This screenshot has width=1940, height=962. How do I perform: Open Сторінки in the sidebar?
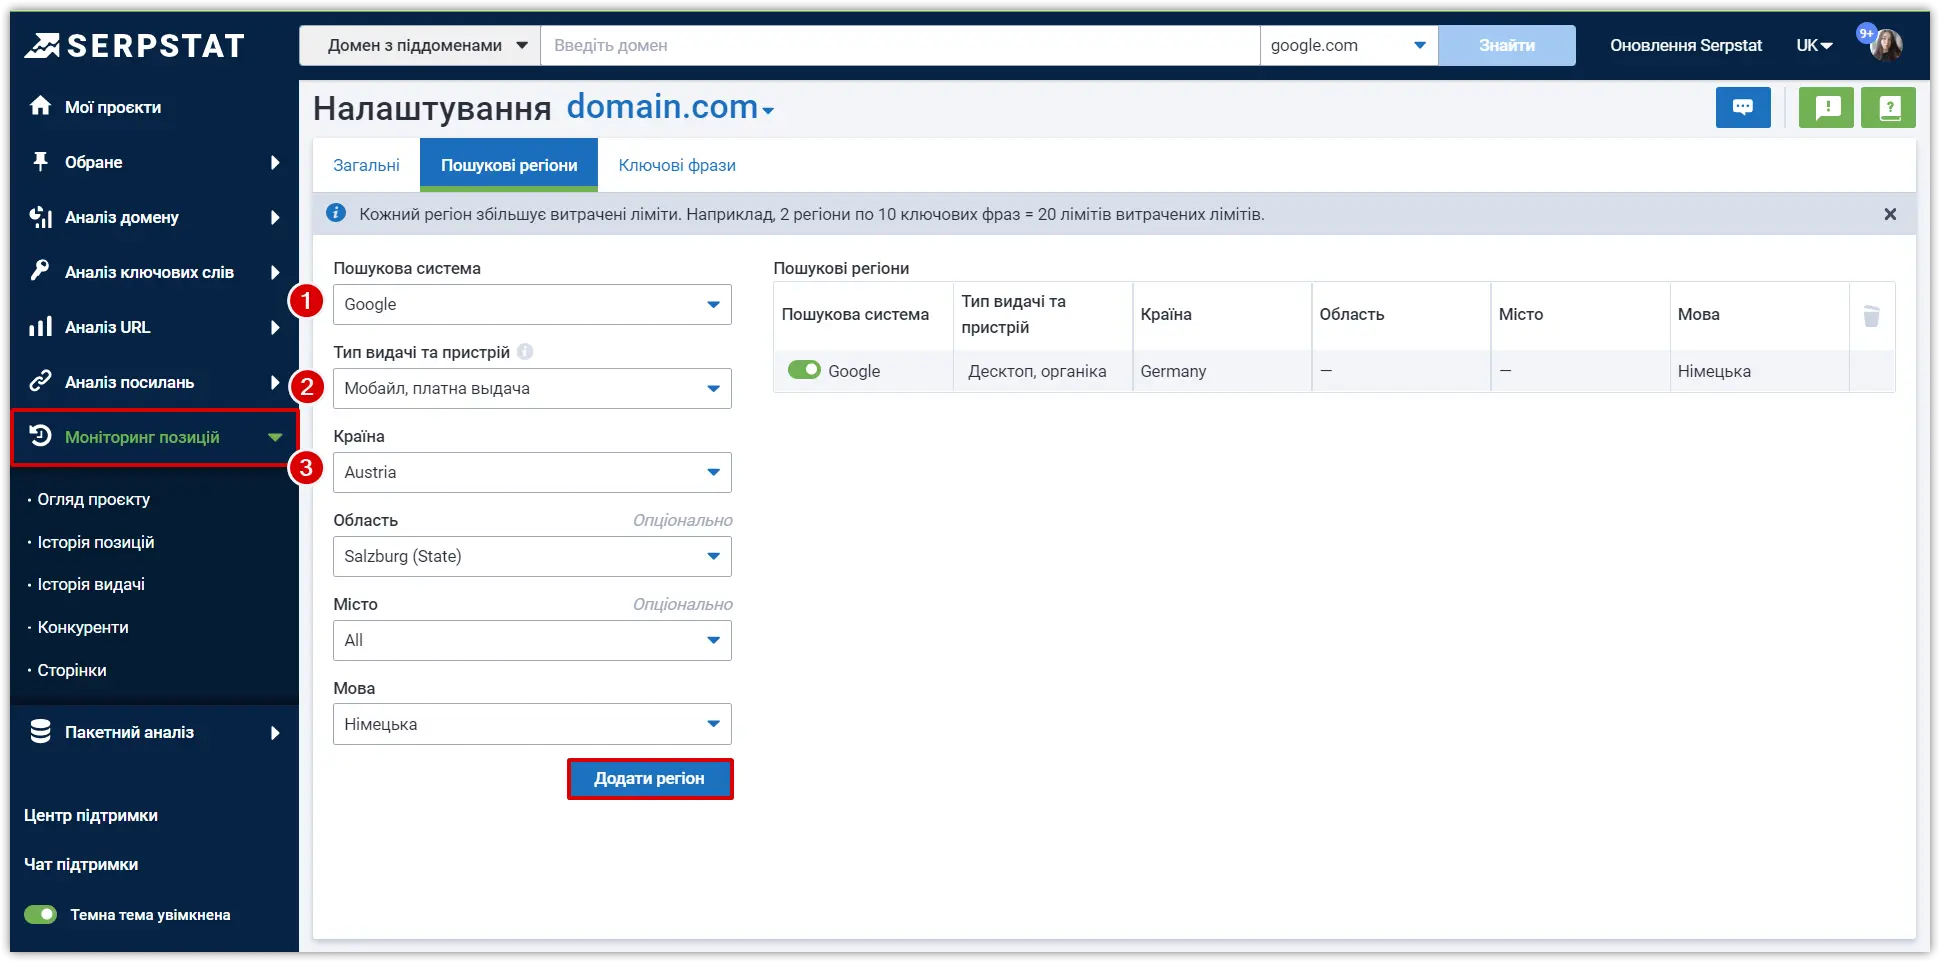[72, 670]
